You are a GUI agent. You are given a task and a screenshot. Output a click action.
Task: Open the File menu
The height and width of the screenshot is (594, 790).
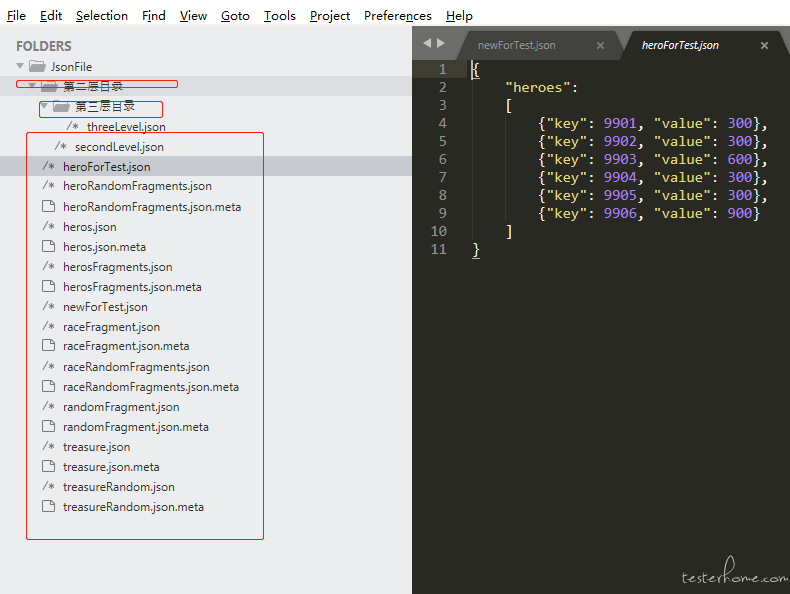(x=16, y=16)
